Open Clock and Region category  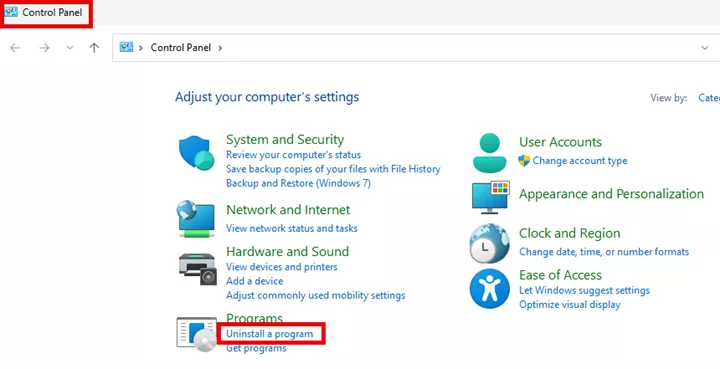tap(569, 233)
